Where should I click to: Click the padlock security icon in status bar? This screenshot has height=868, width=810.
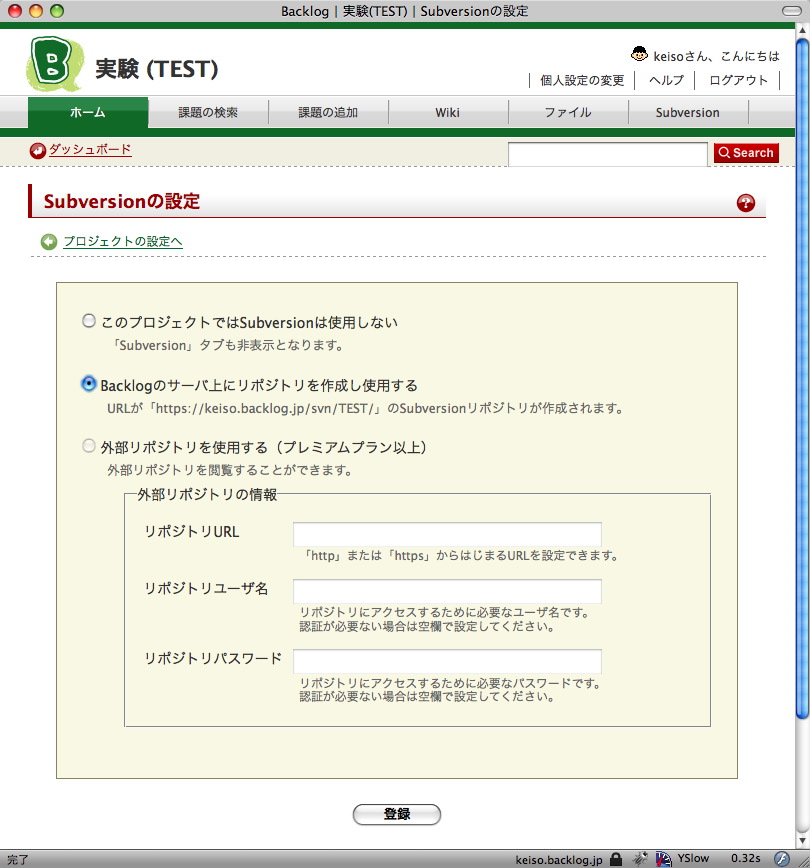(616, 858)
